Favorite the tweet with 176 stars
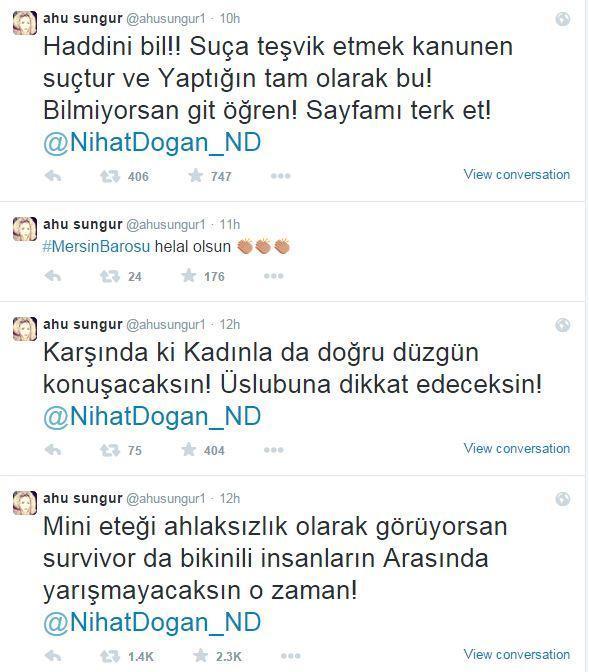The height and width of the screenshot is (672, 589). (189, 276)
